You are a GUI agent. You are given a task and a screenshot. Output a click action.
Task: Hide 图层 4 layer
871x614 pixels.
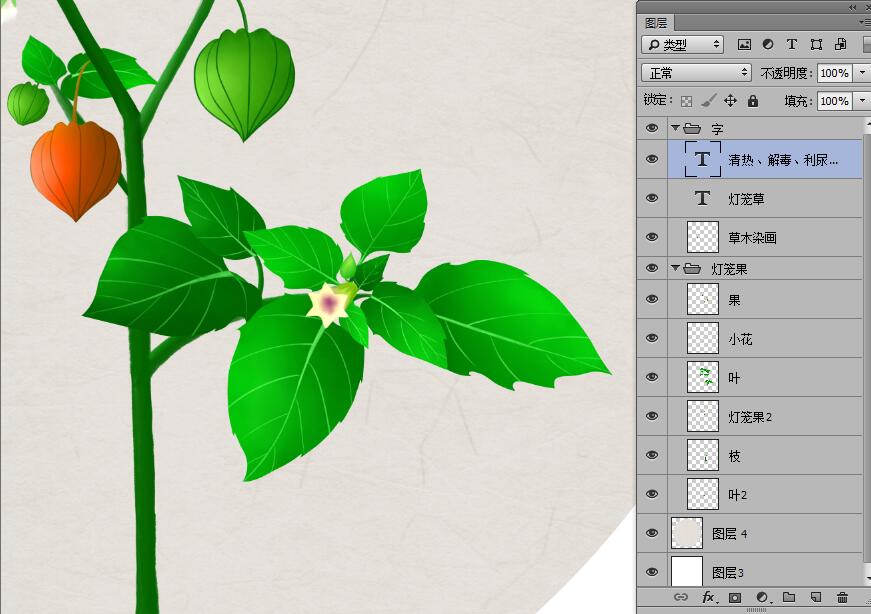(x=652, y=533)
